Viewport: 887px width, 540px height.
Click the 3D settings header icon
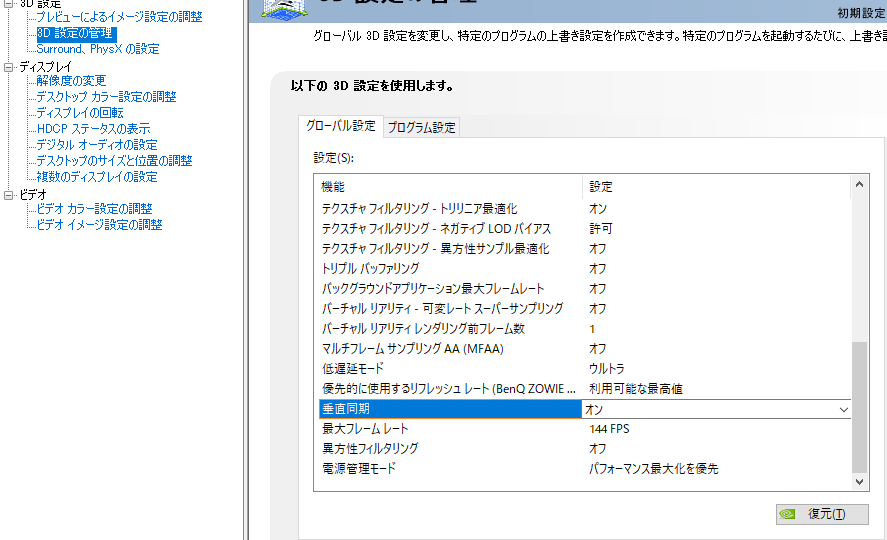click(285, 9)
